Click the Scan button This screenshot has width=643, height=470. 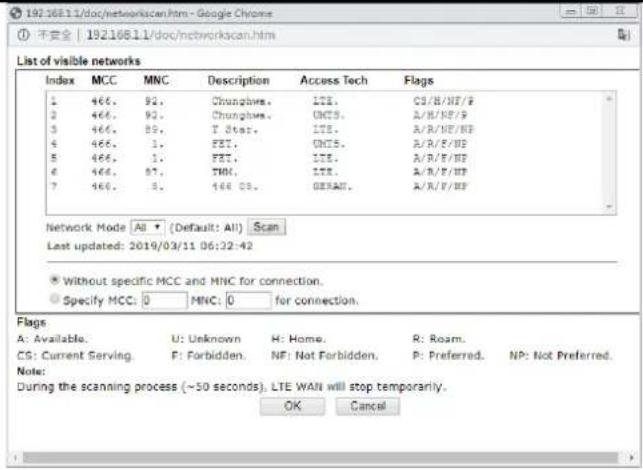(x=267, y=227)
